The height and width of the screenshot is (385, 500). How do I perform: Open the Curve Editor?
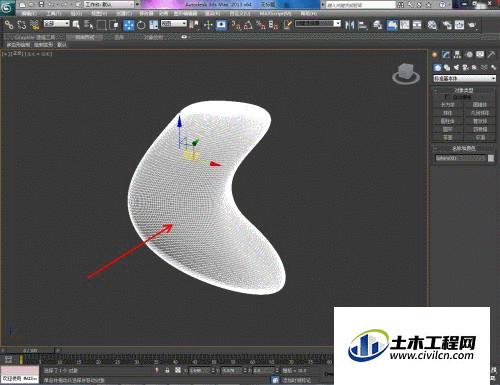[405, 25]
